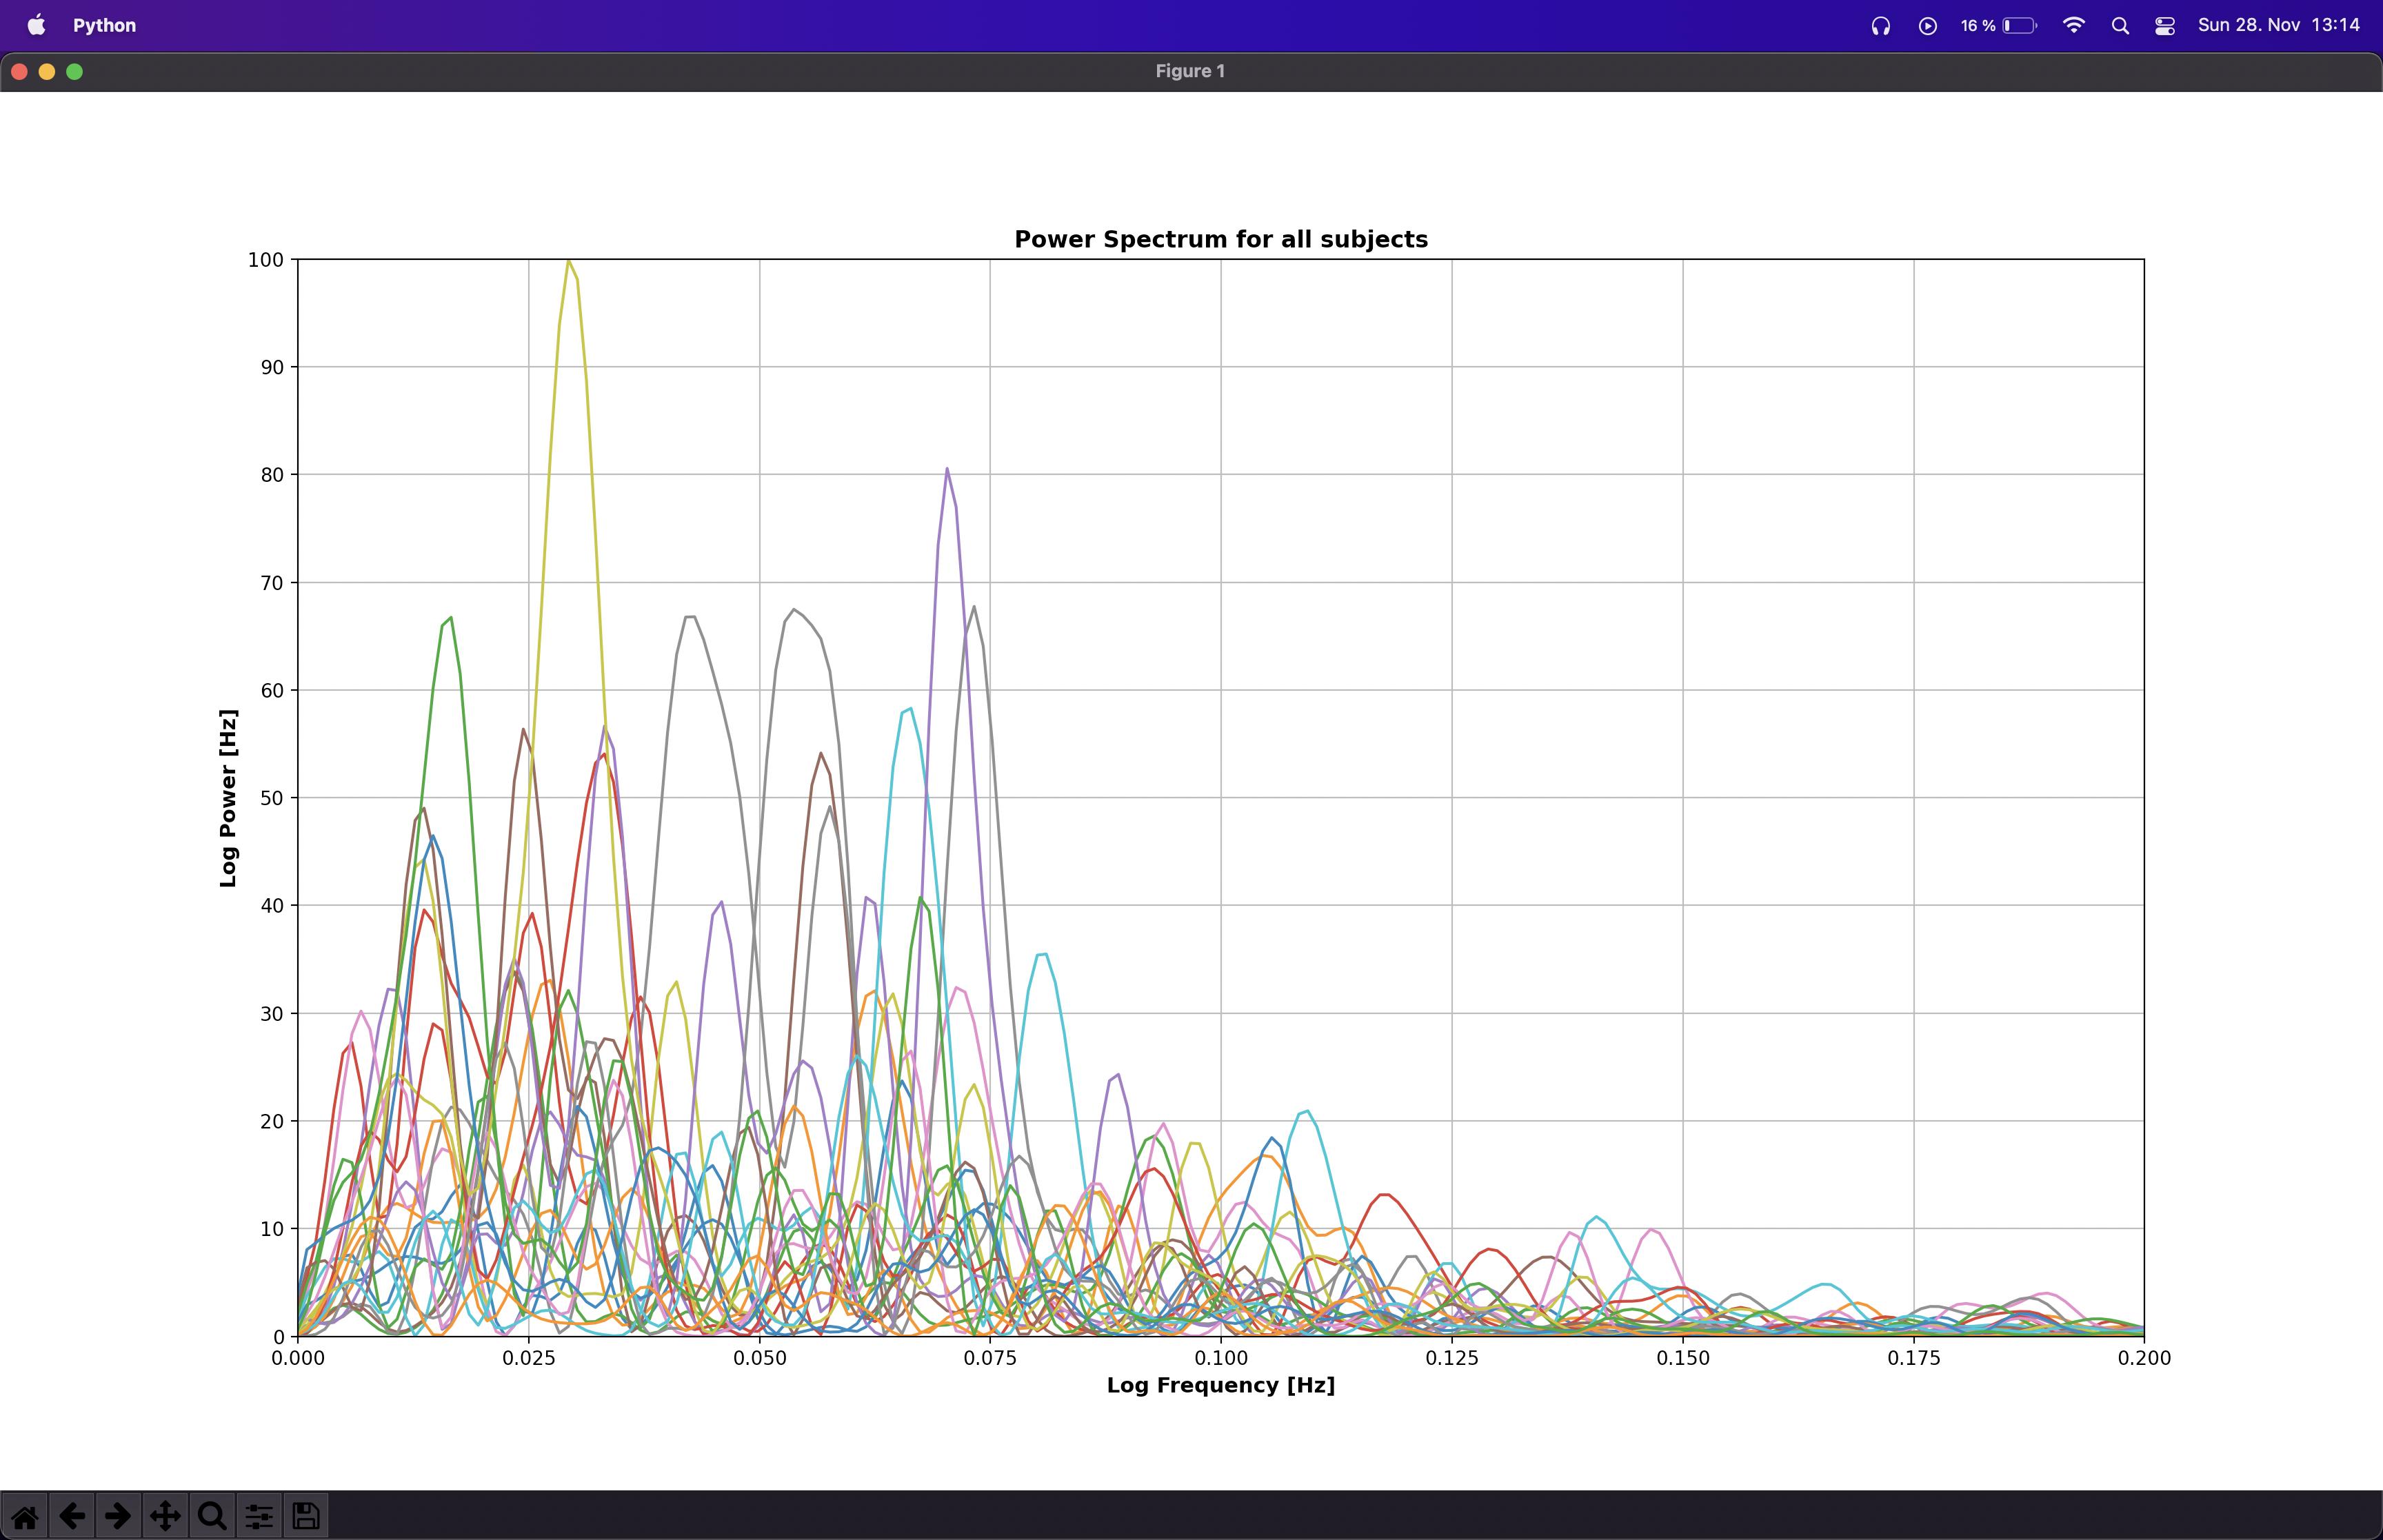This screenshot has height=1540, width=2383.
Task: Activate the Zoom to rectangle tool
Action: pos(212,1516)
